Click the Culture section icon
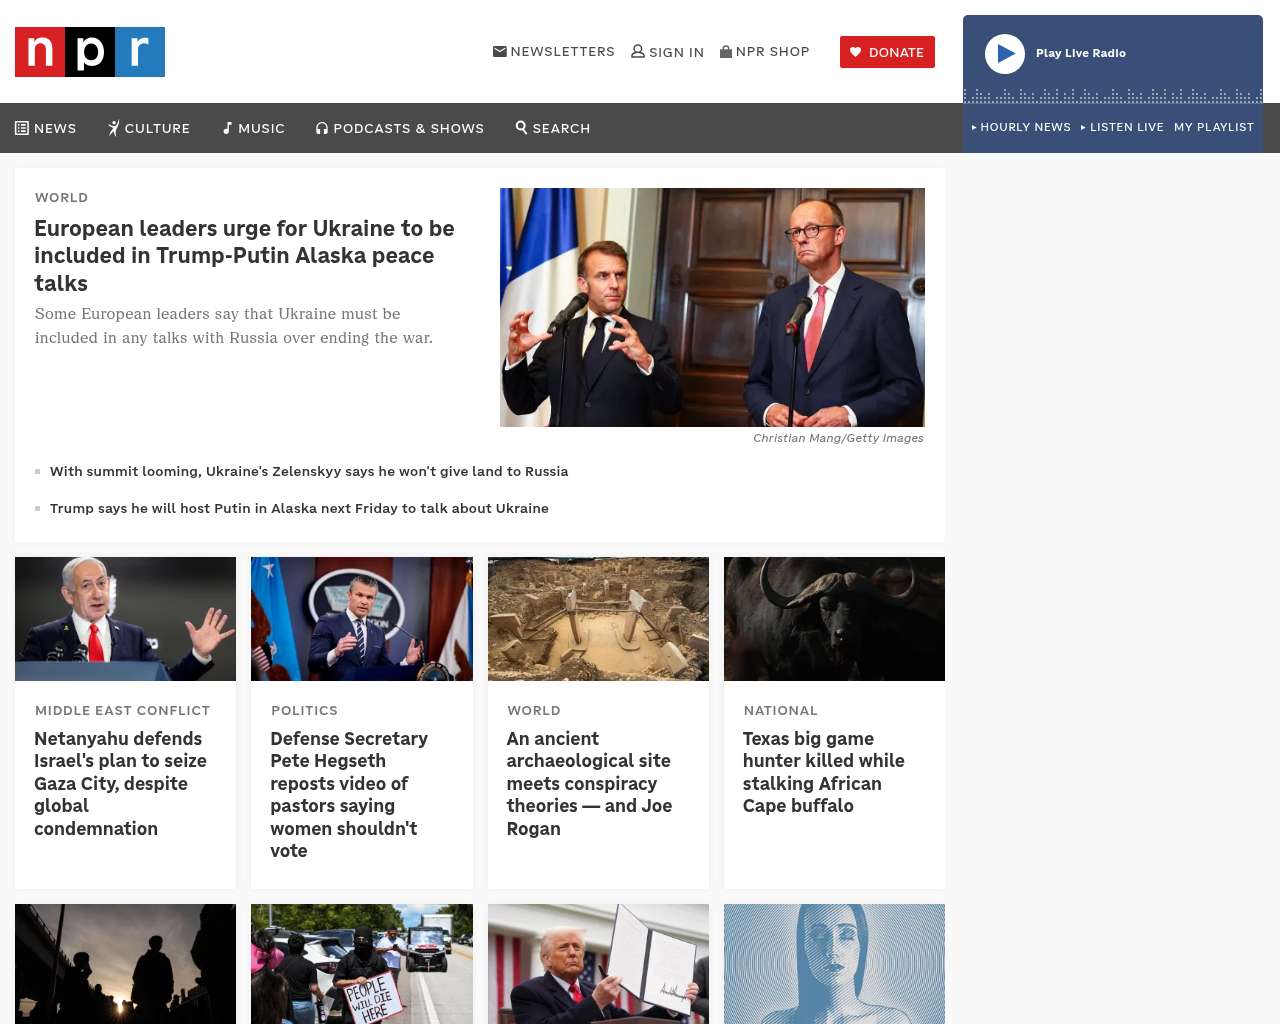 (114, 128)
